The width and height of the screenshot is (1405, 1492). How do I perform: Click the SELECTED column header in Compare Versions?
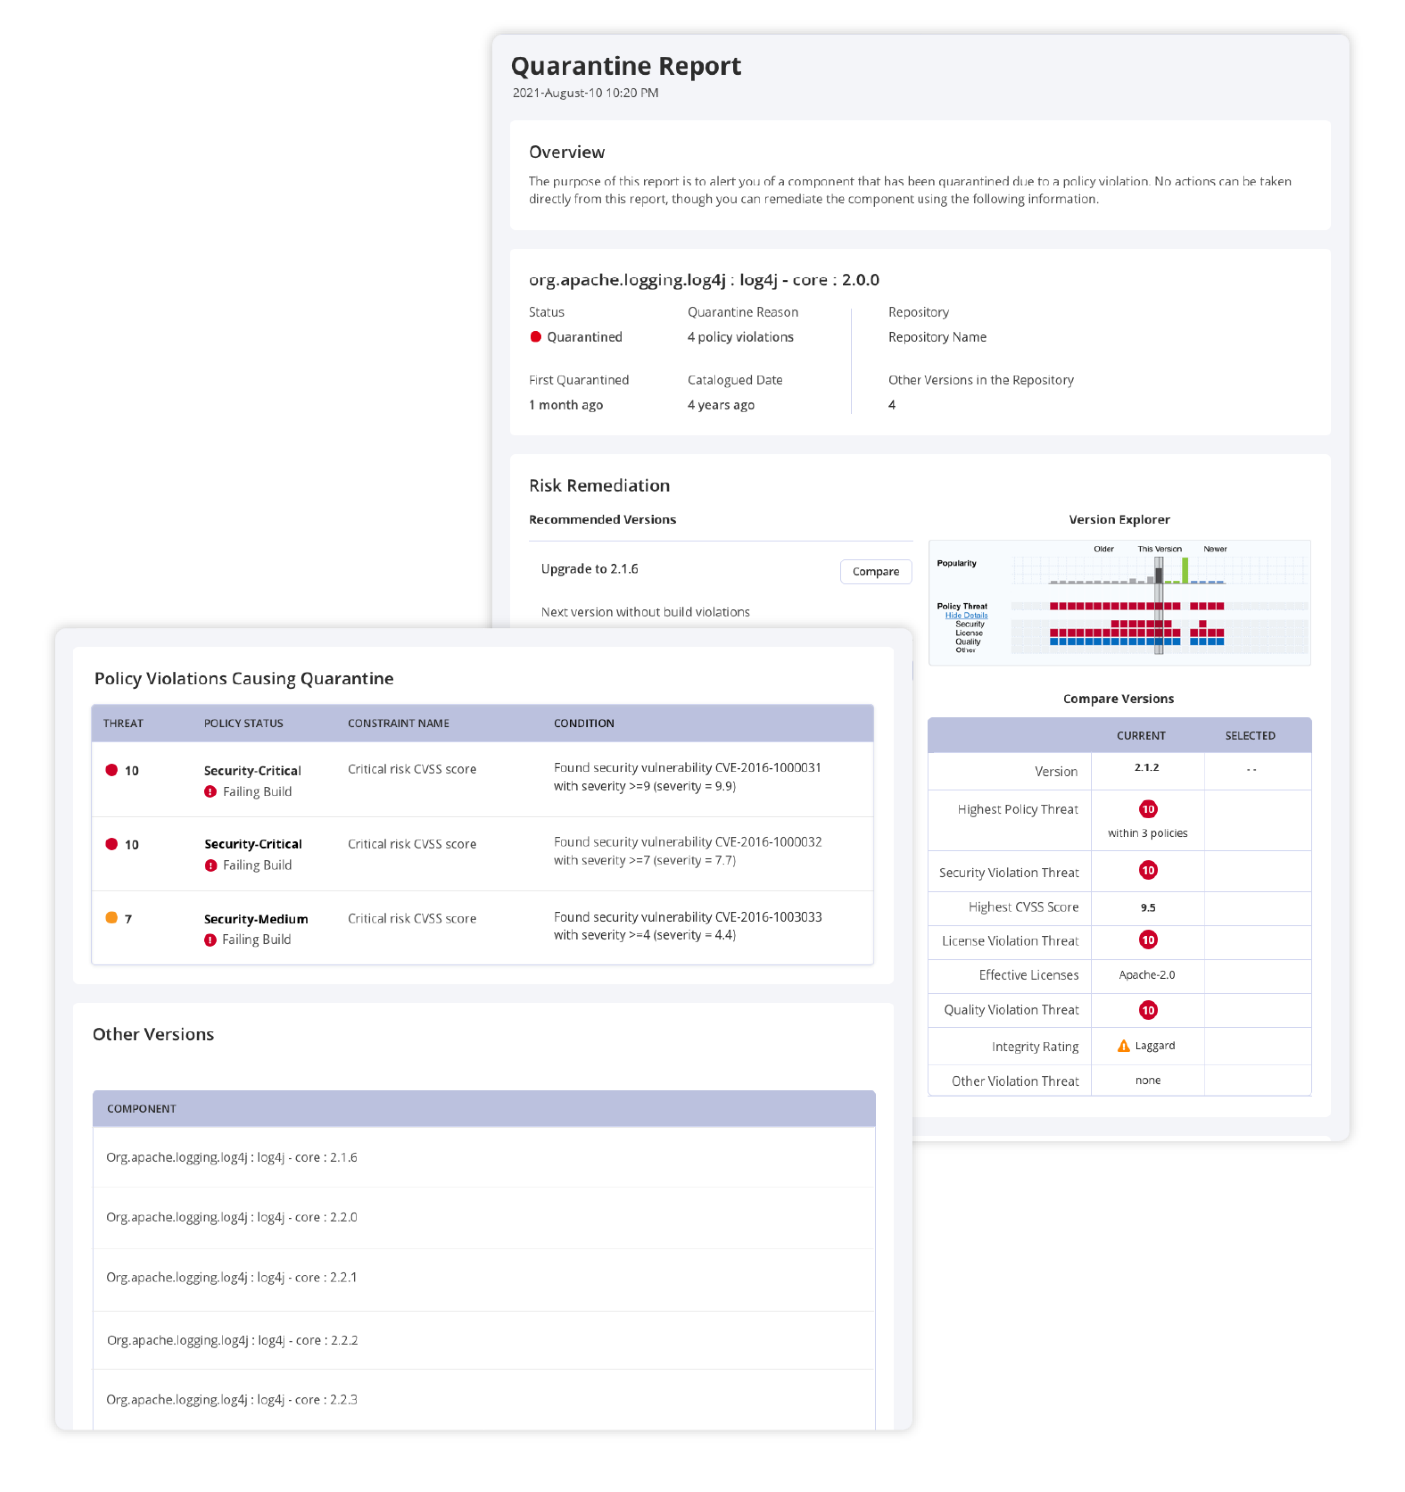pyautogui.click(x=1250, y=736)
